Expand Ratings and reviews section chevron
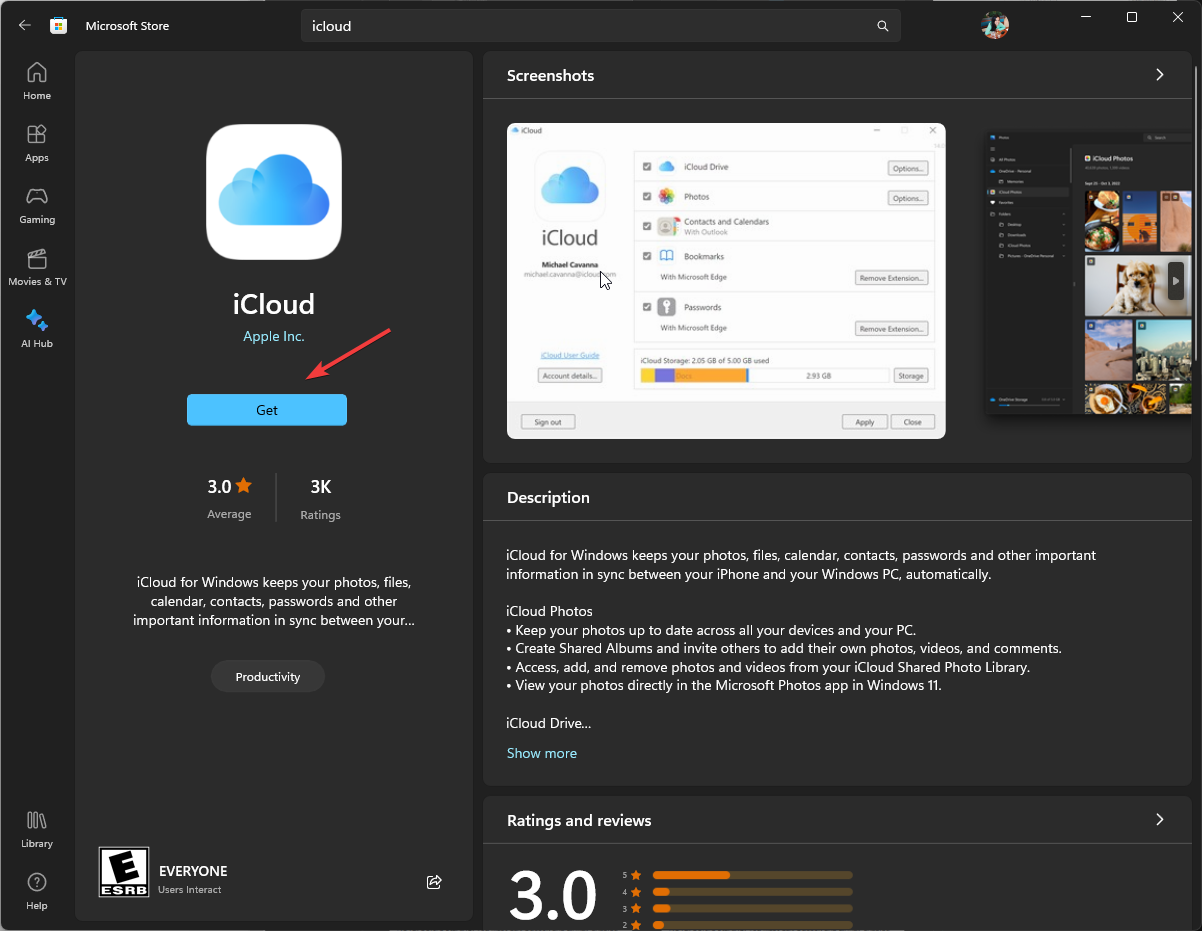 tap(1160, 820)
